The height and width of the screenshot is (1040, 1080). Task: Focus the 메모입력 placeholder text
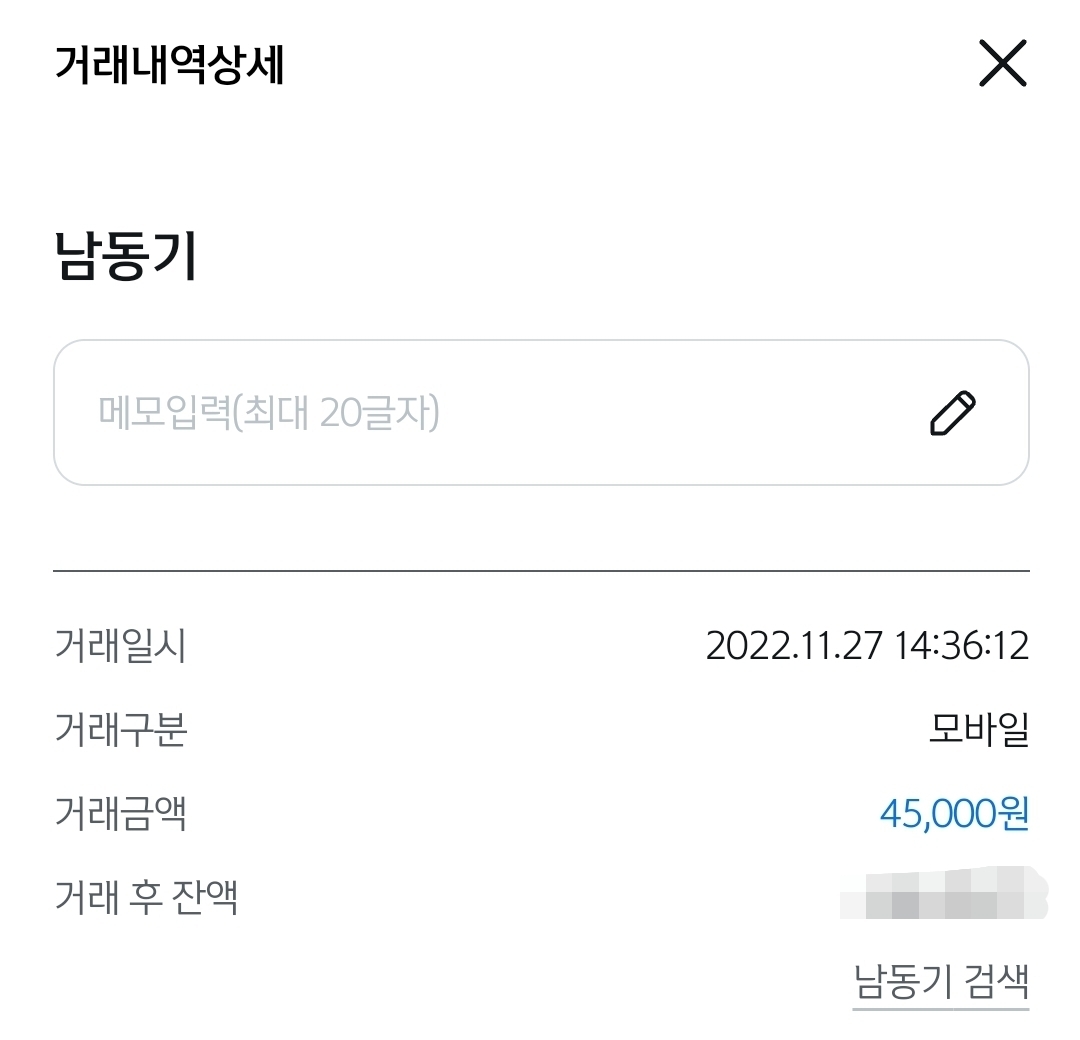[269, 412]
